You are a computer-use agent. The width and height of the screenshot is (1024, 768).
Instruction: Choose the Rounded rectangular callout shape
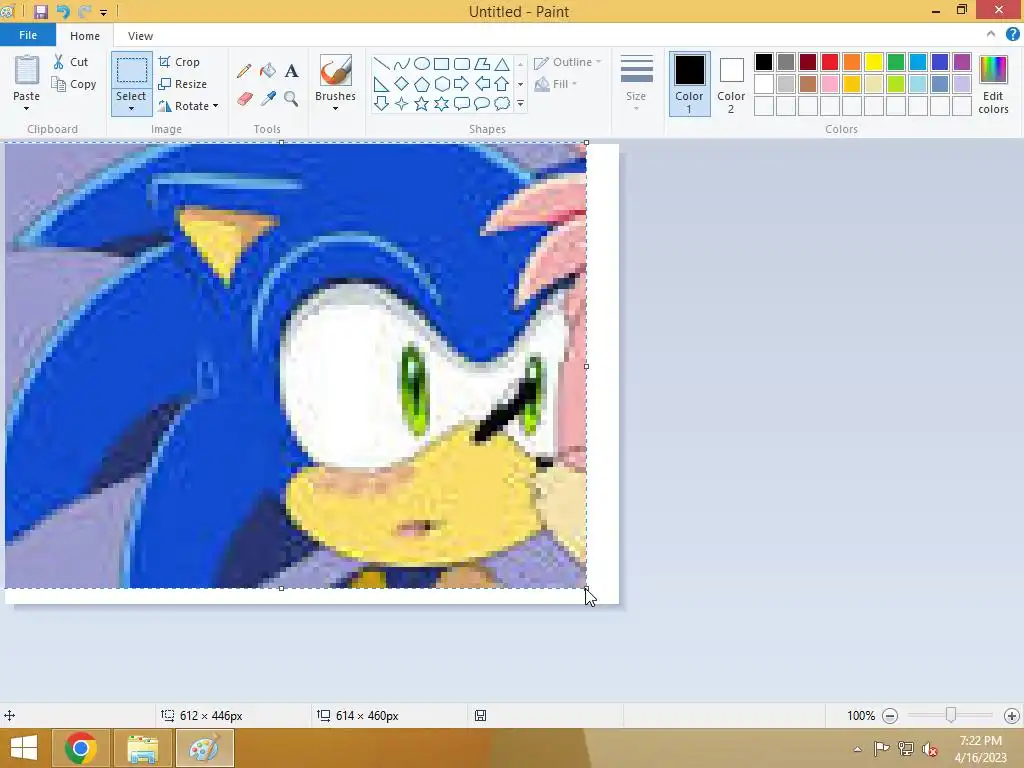click(x=462, y=103)
